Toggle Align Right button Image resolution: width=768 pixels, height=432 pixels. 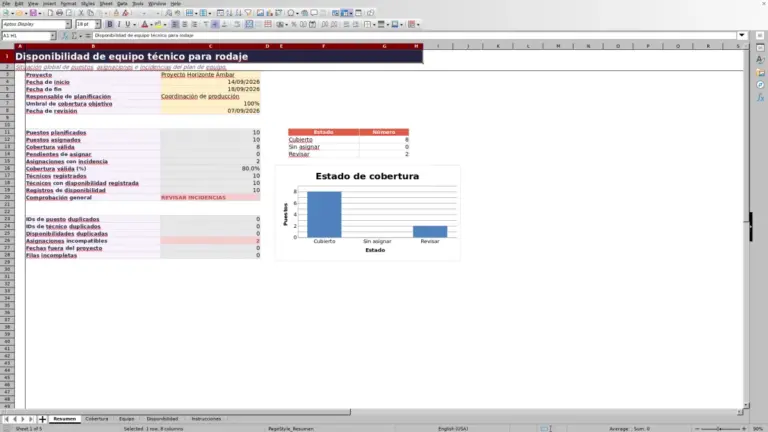(194, 24)
